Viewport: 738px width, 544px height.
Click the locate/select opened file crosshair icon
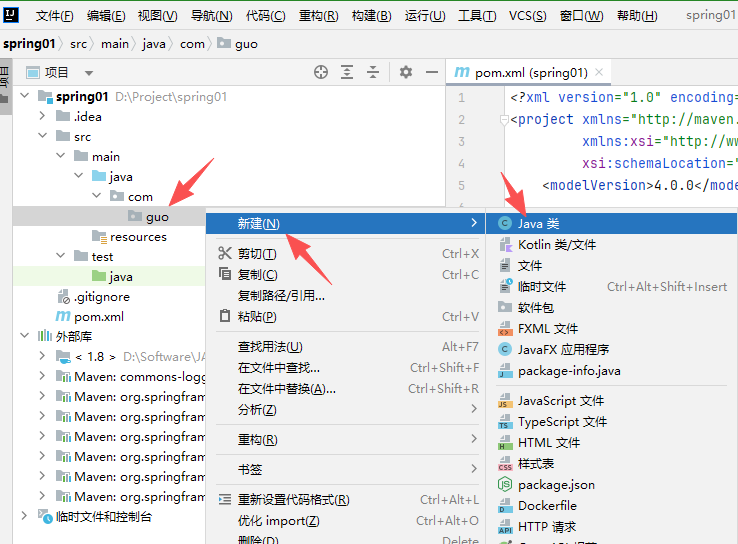[321, 72]
